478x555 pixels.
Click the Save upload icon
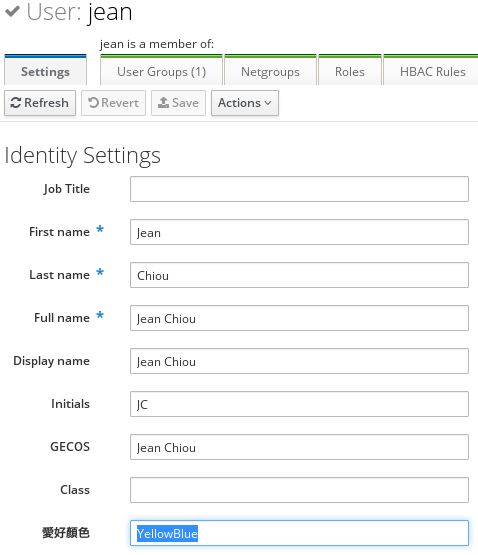[163, 102]
